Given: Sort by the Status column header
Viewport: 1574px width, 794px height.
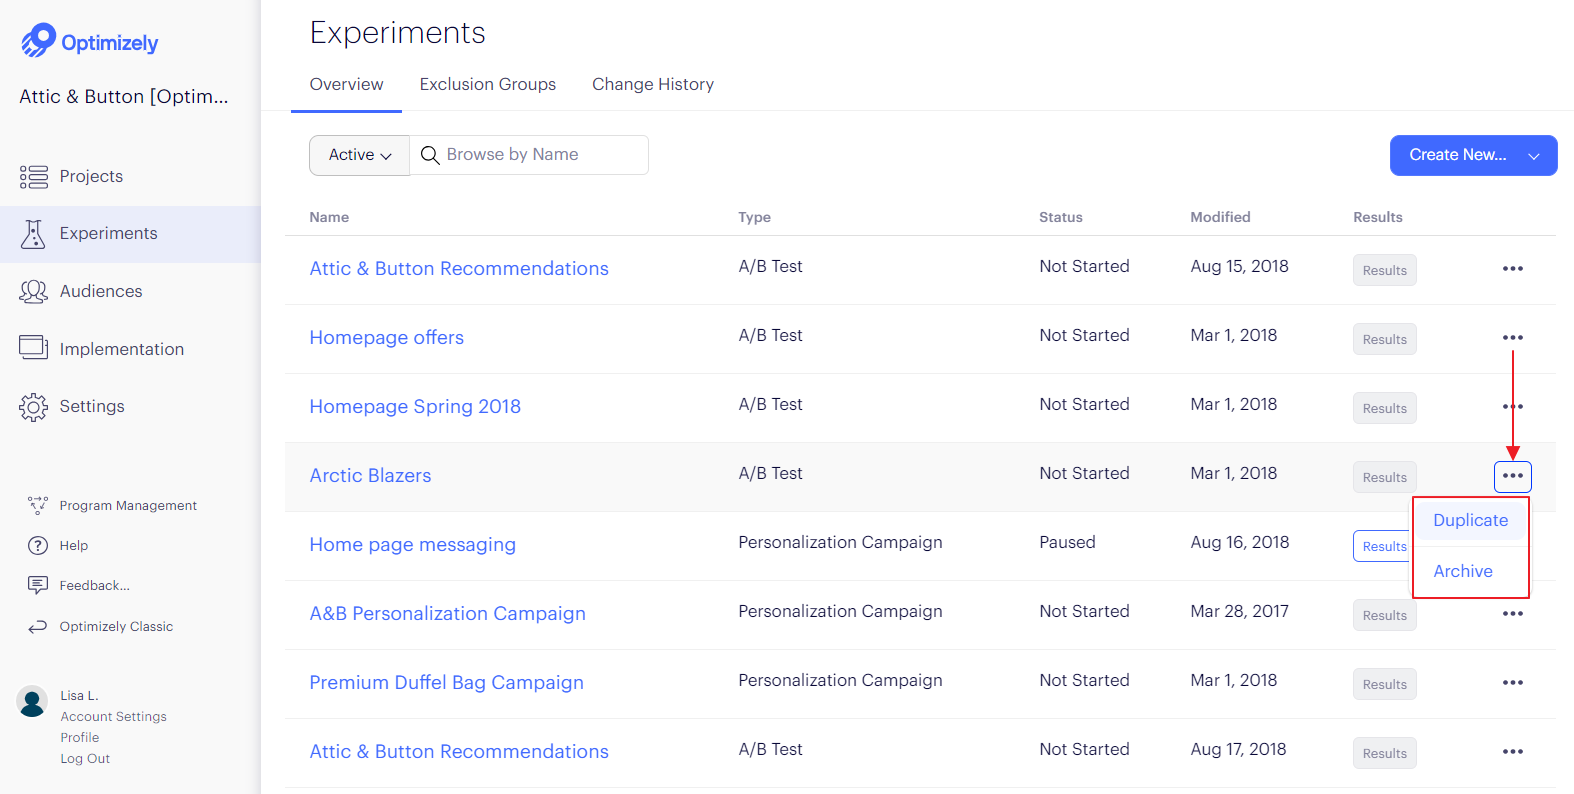Looking at the screenshot, I should (x=1061, y=217).
